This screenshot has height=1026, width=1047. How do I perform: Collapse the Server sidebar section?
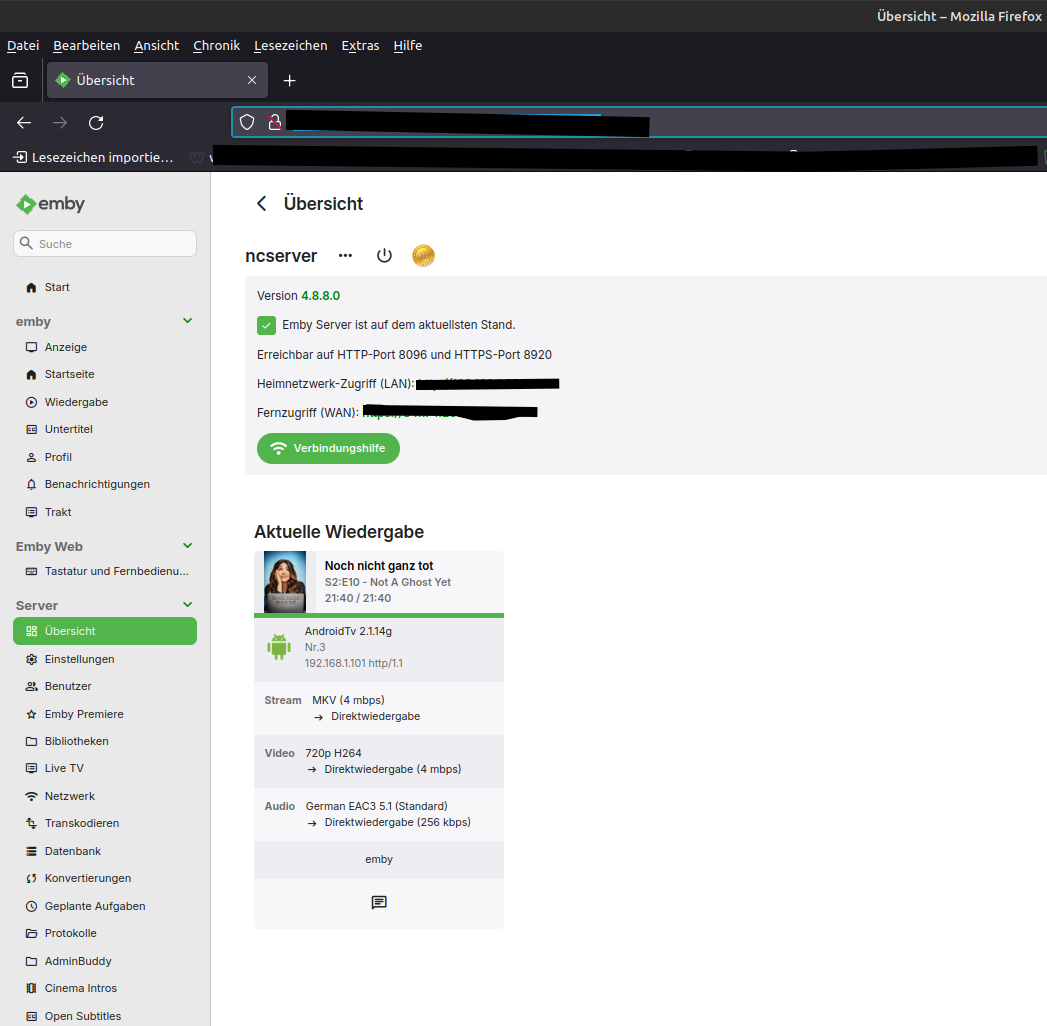tap(188, 605)
